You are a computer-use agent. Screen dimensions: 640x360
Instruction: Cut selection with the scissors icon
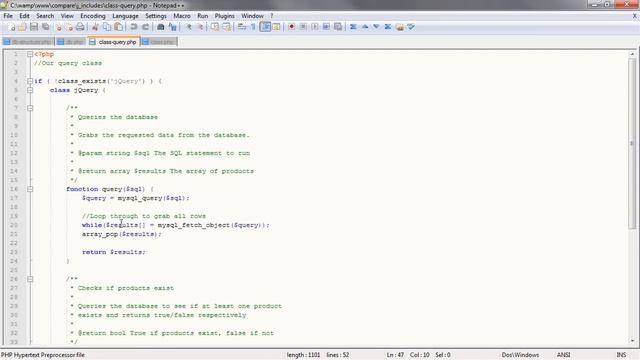click(95, 27)
